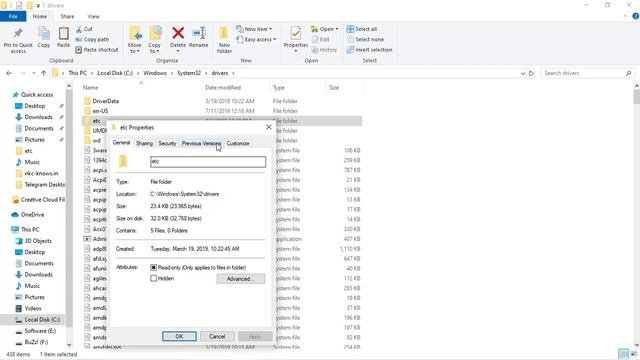Open the Customize tab in etc Properties
This screenshot has height=360, width=640.
[x=238, y=143]
